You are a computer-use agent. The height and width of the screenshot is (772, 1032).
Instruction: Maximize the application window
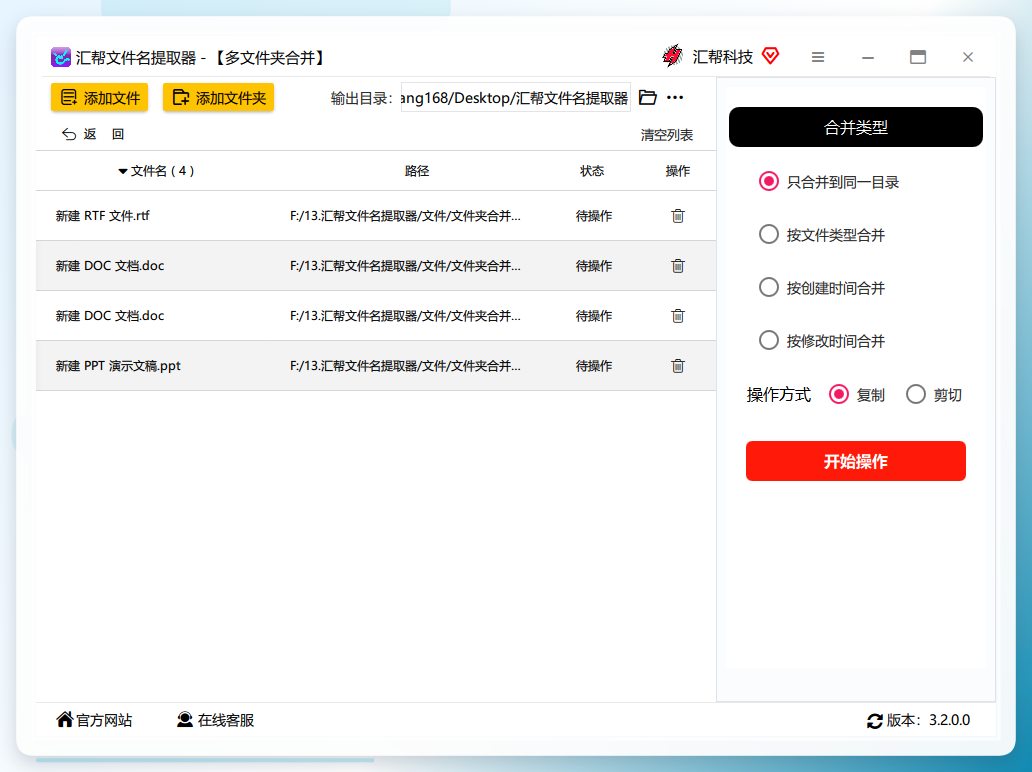click(x=918, y=57)
